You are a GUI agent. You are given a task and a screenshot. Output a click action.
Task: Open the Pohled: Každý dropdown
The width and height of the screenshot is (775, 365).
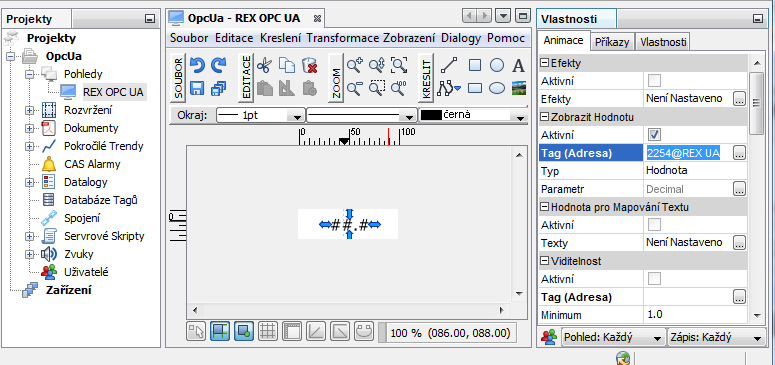click(613, 338)
